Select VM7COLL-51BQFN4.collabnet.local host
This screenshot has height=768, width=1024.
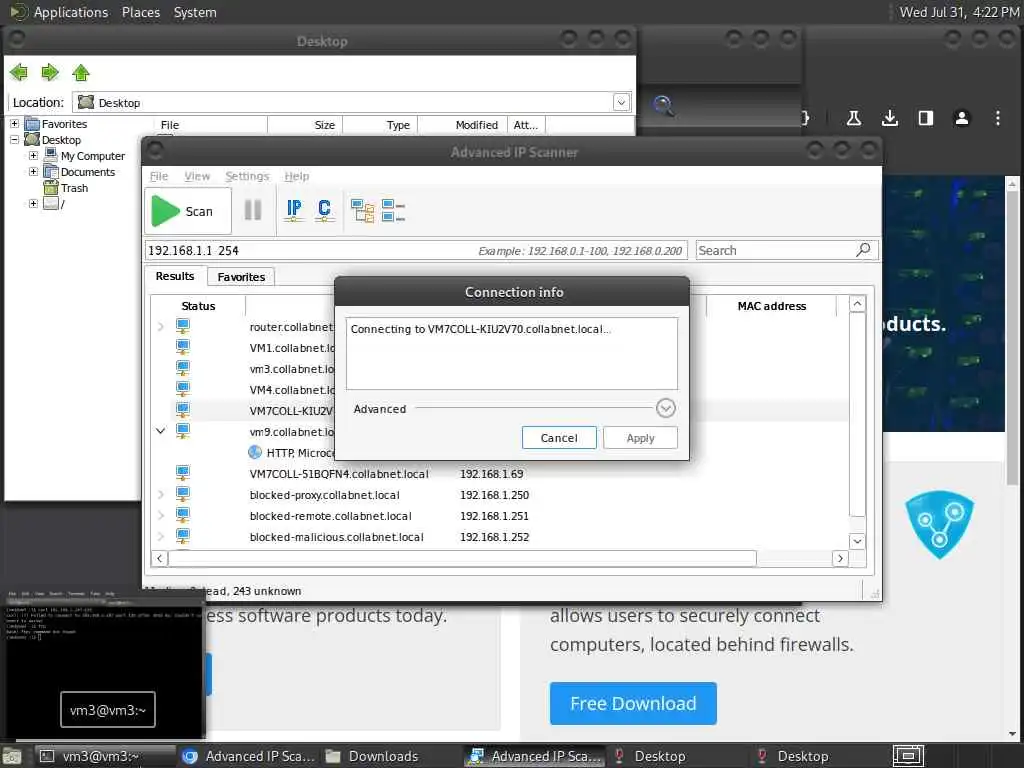[x=339, y=474]
